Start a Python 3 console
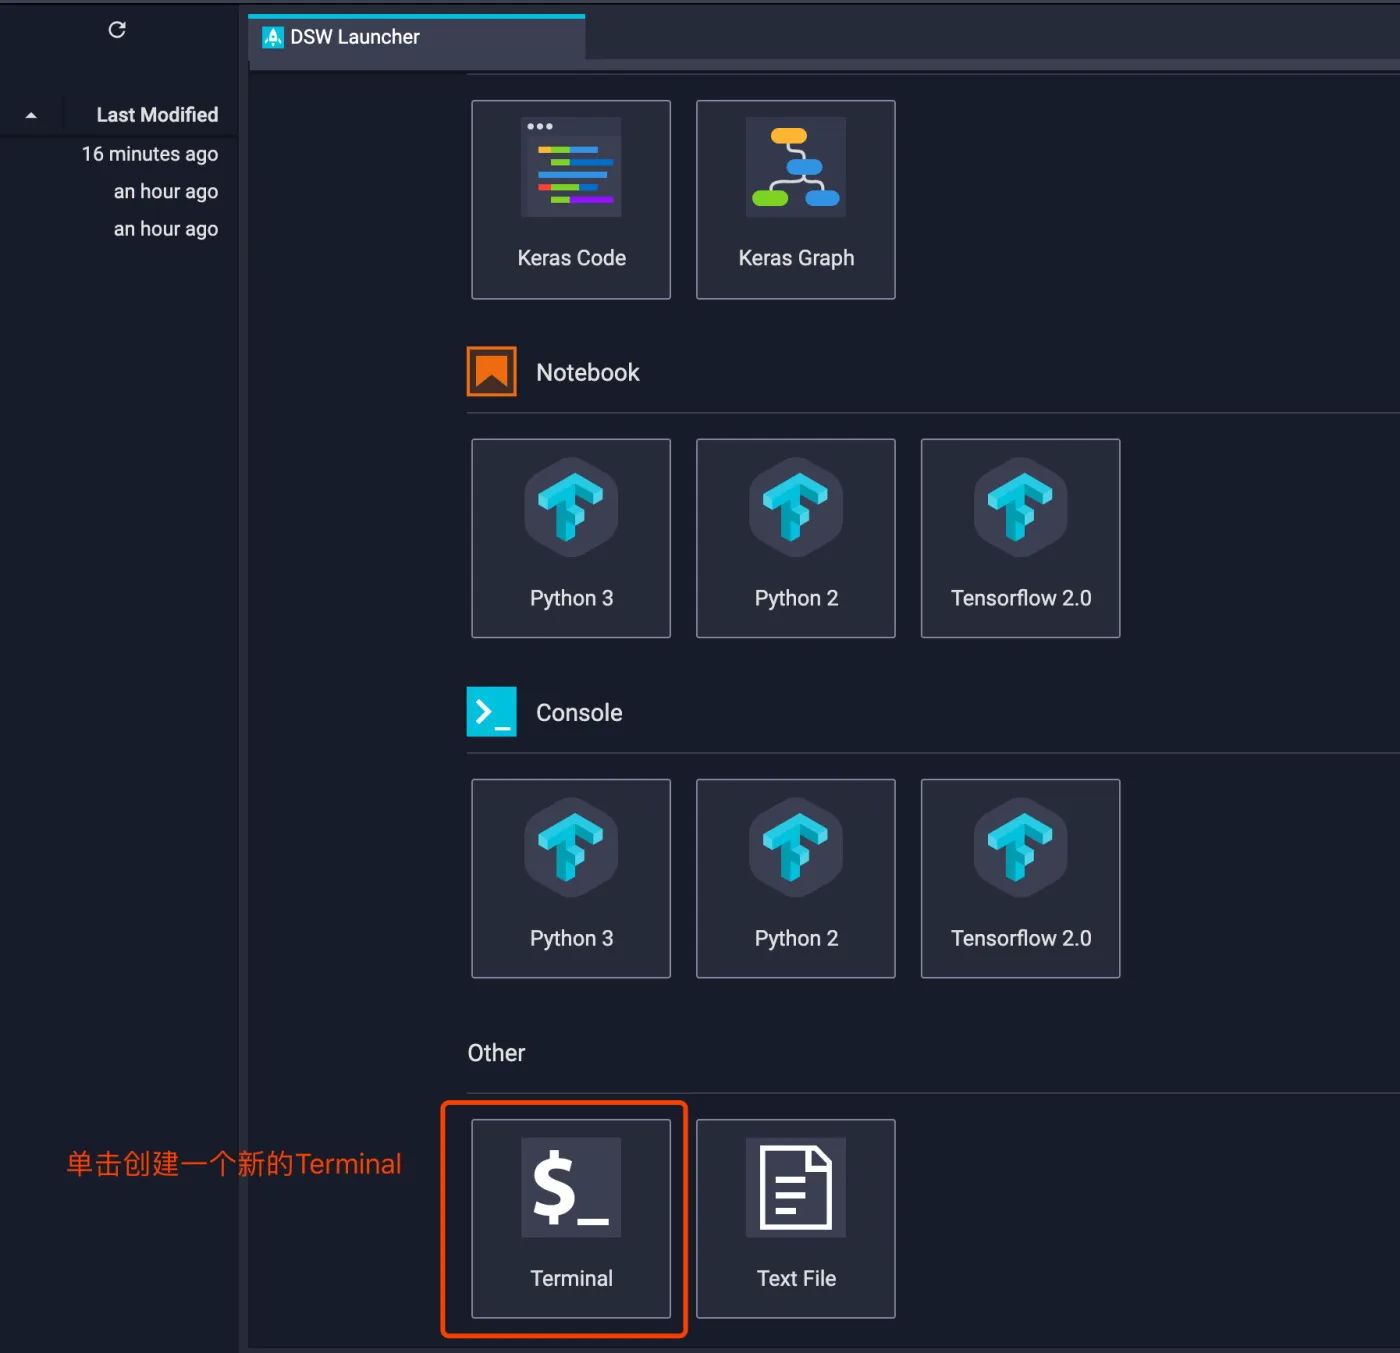The height and width of the screenshot is (1353, 1400). pos(571,878)
